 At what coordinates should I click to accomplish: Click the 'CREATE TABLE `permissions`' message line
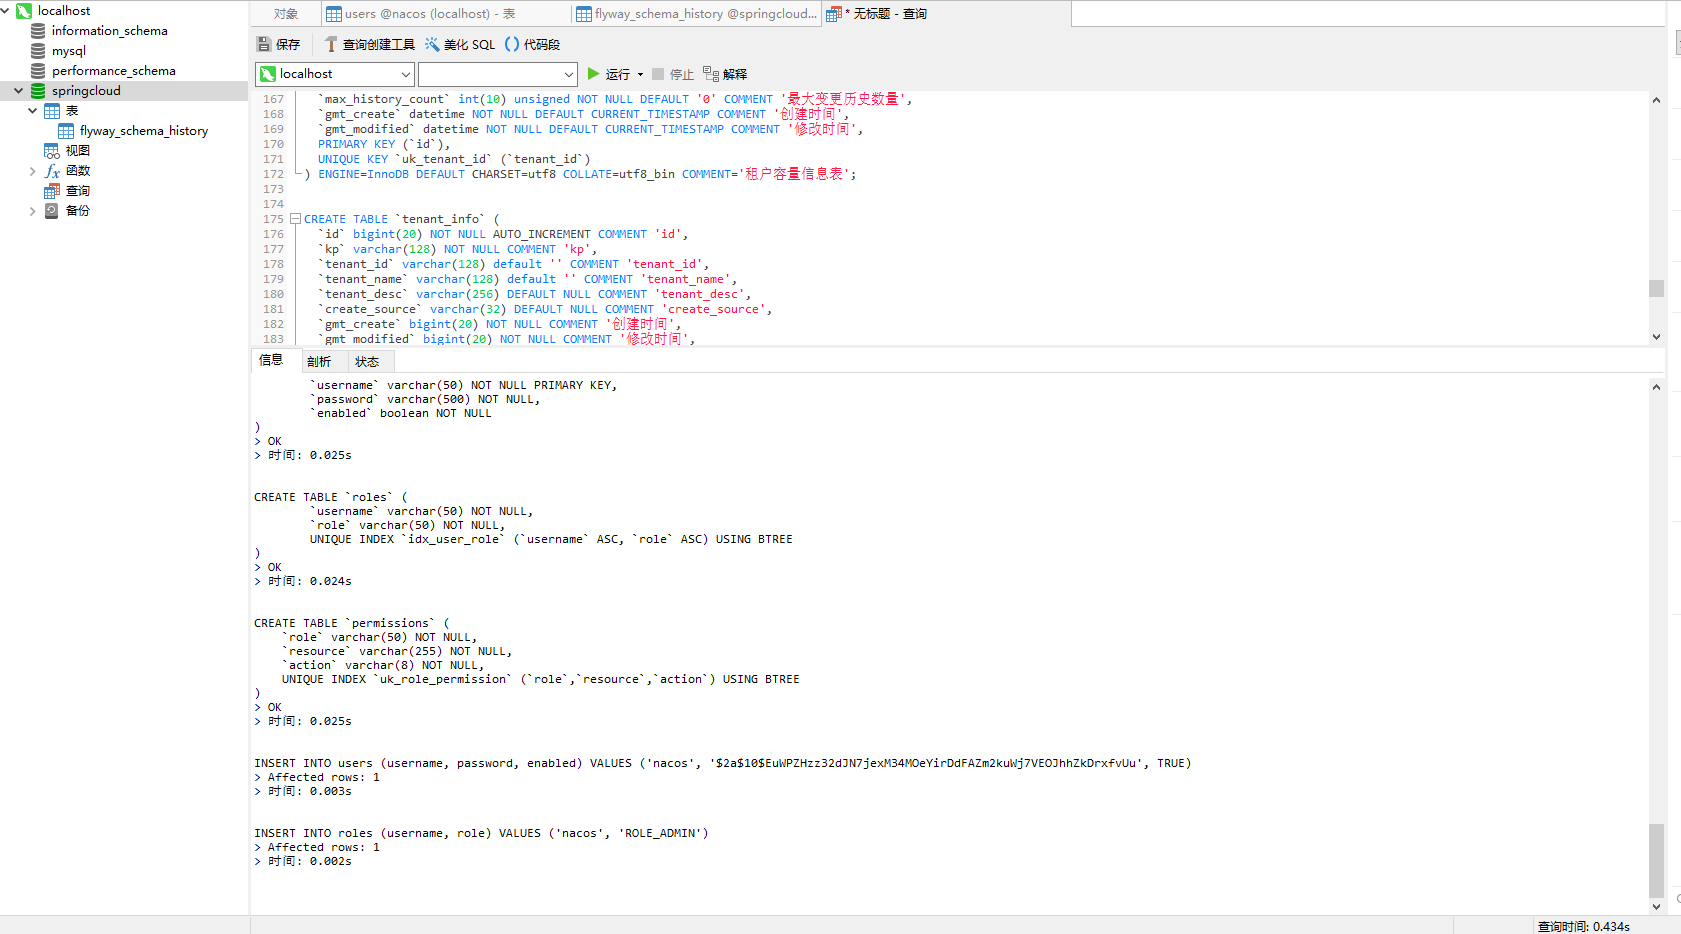352,623
